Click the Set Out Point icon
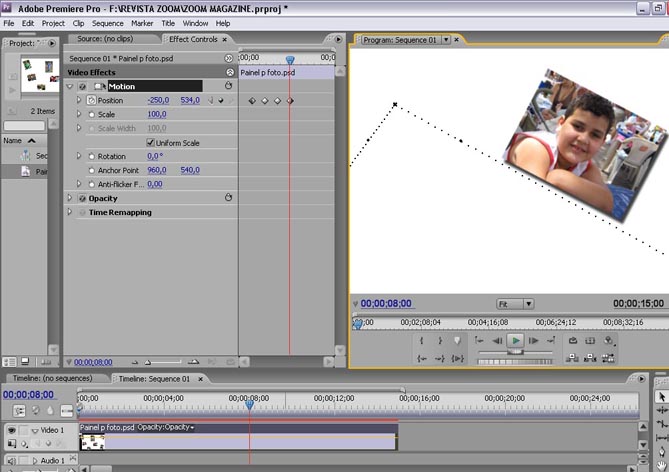This screenshot has width=669, height=472. 439,341
